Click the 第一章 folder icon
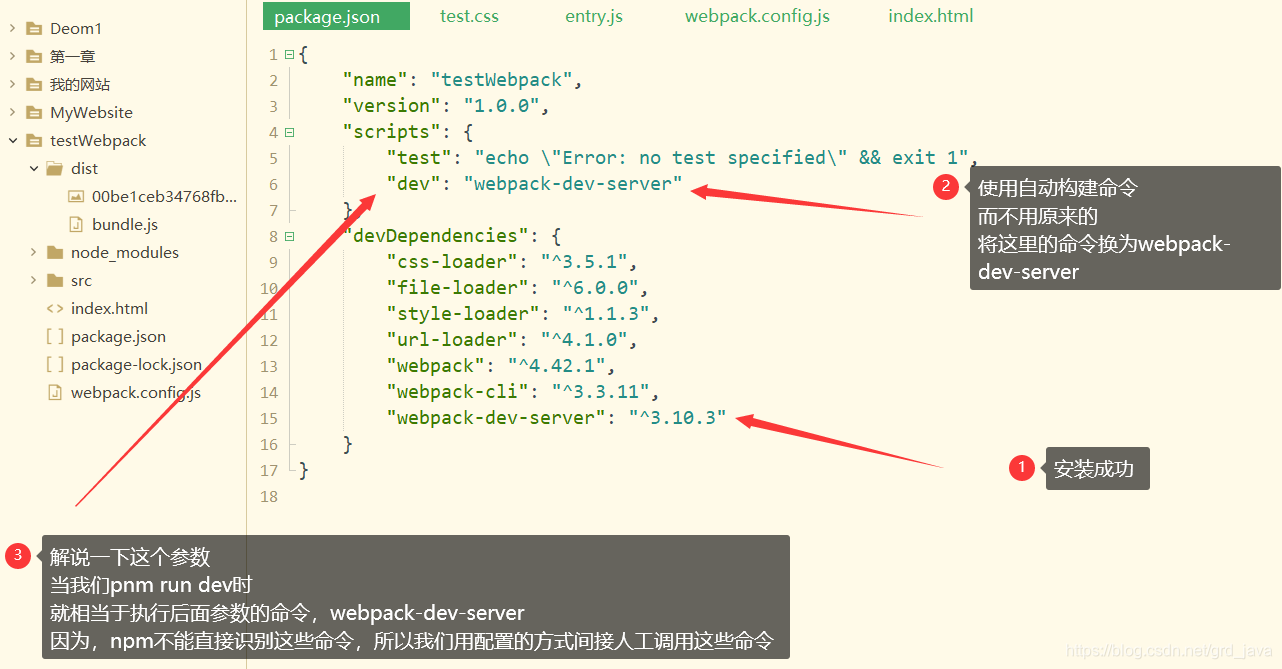The width and height of the screenshot is (1282, 669). (x=34, y=57)
